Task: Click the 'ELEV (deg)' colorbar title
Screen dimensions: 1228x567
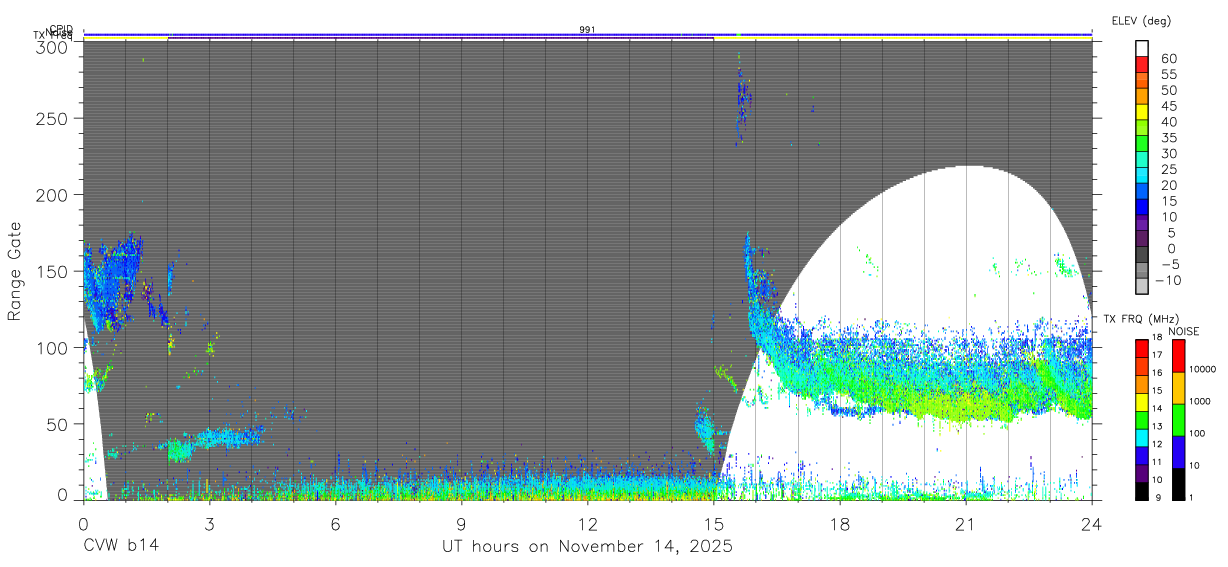Action: (1141, 20)
